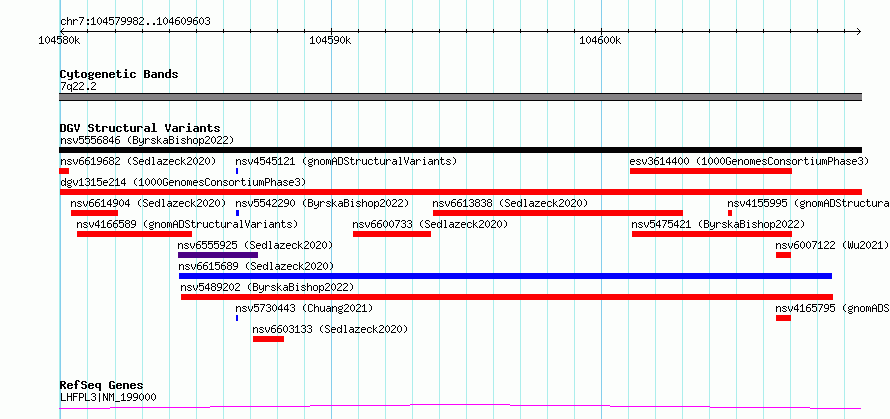
Task: Open nsv6619682 (Sedlazeck2020) label
Action: coord(138,161)
